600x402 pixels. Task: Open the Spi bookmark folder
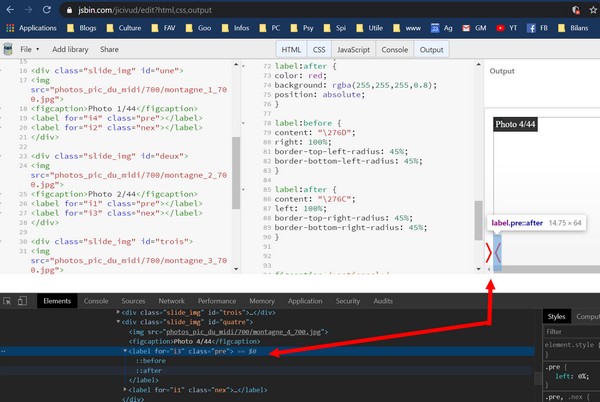(334, 28)
